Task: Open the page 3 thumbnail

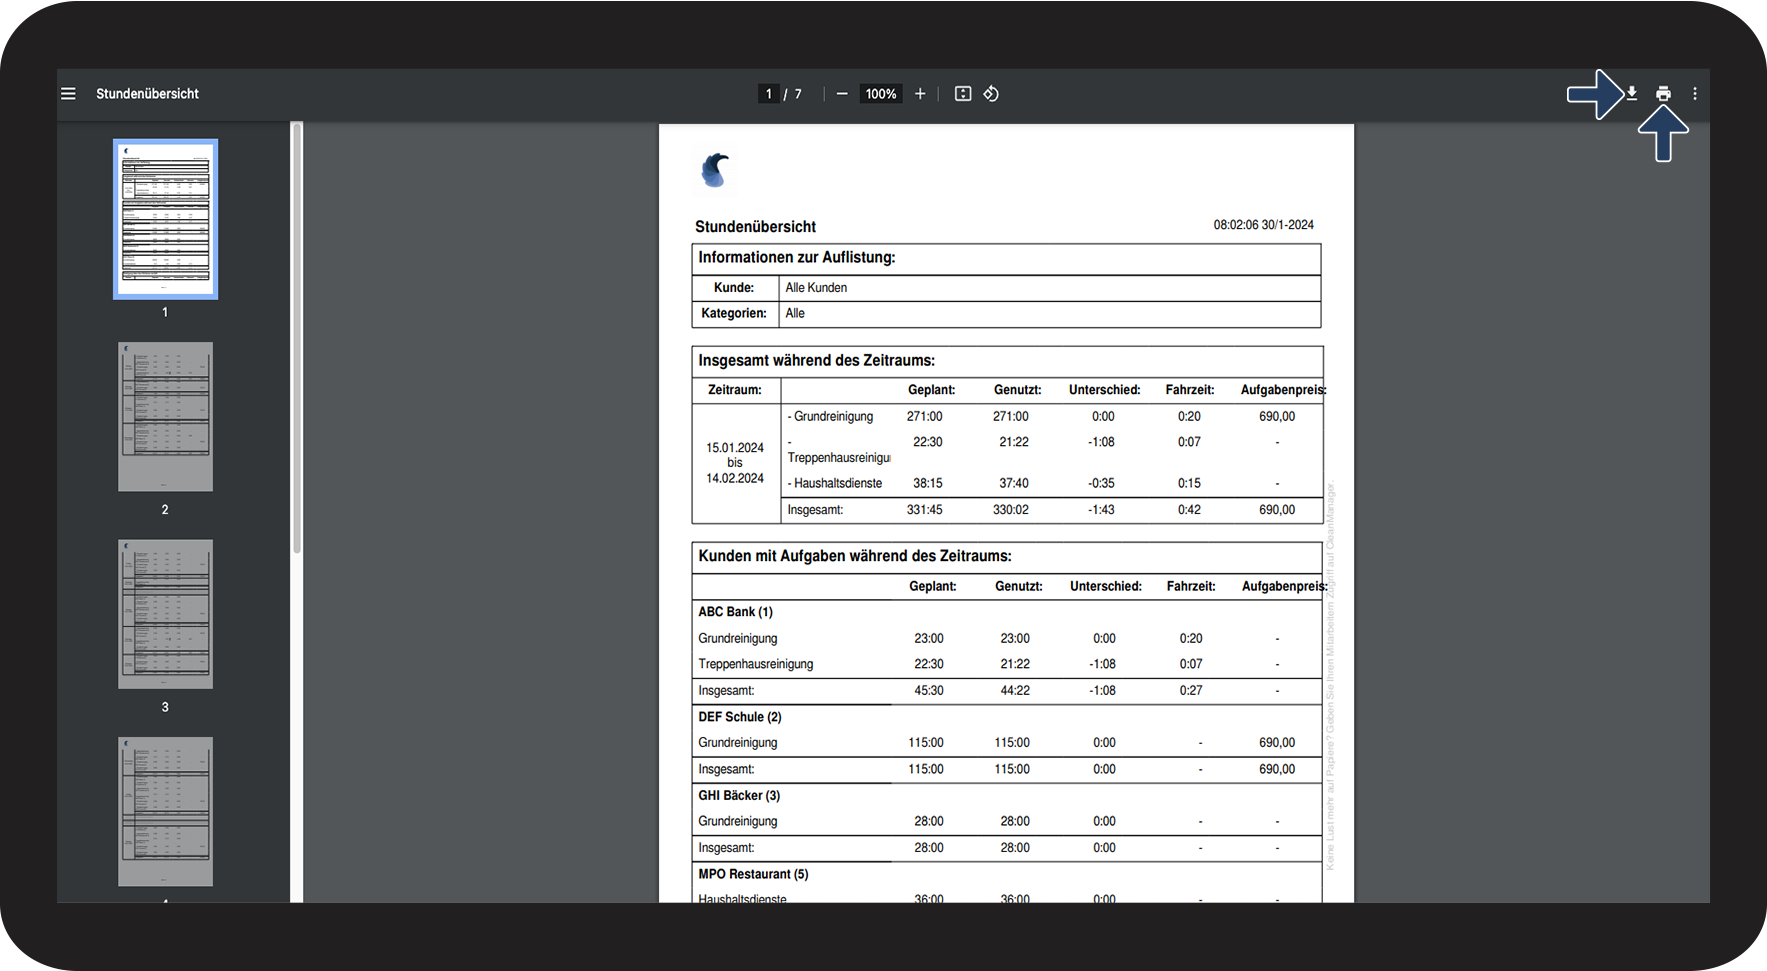Action: pyautogui.click(x=165, y=614)
